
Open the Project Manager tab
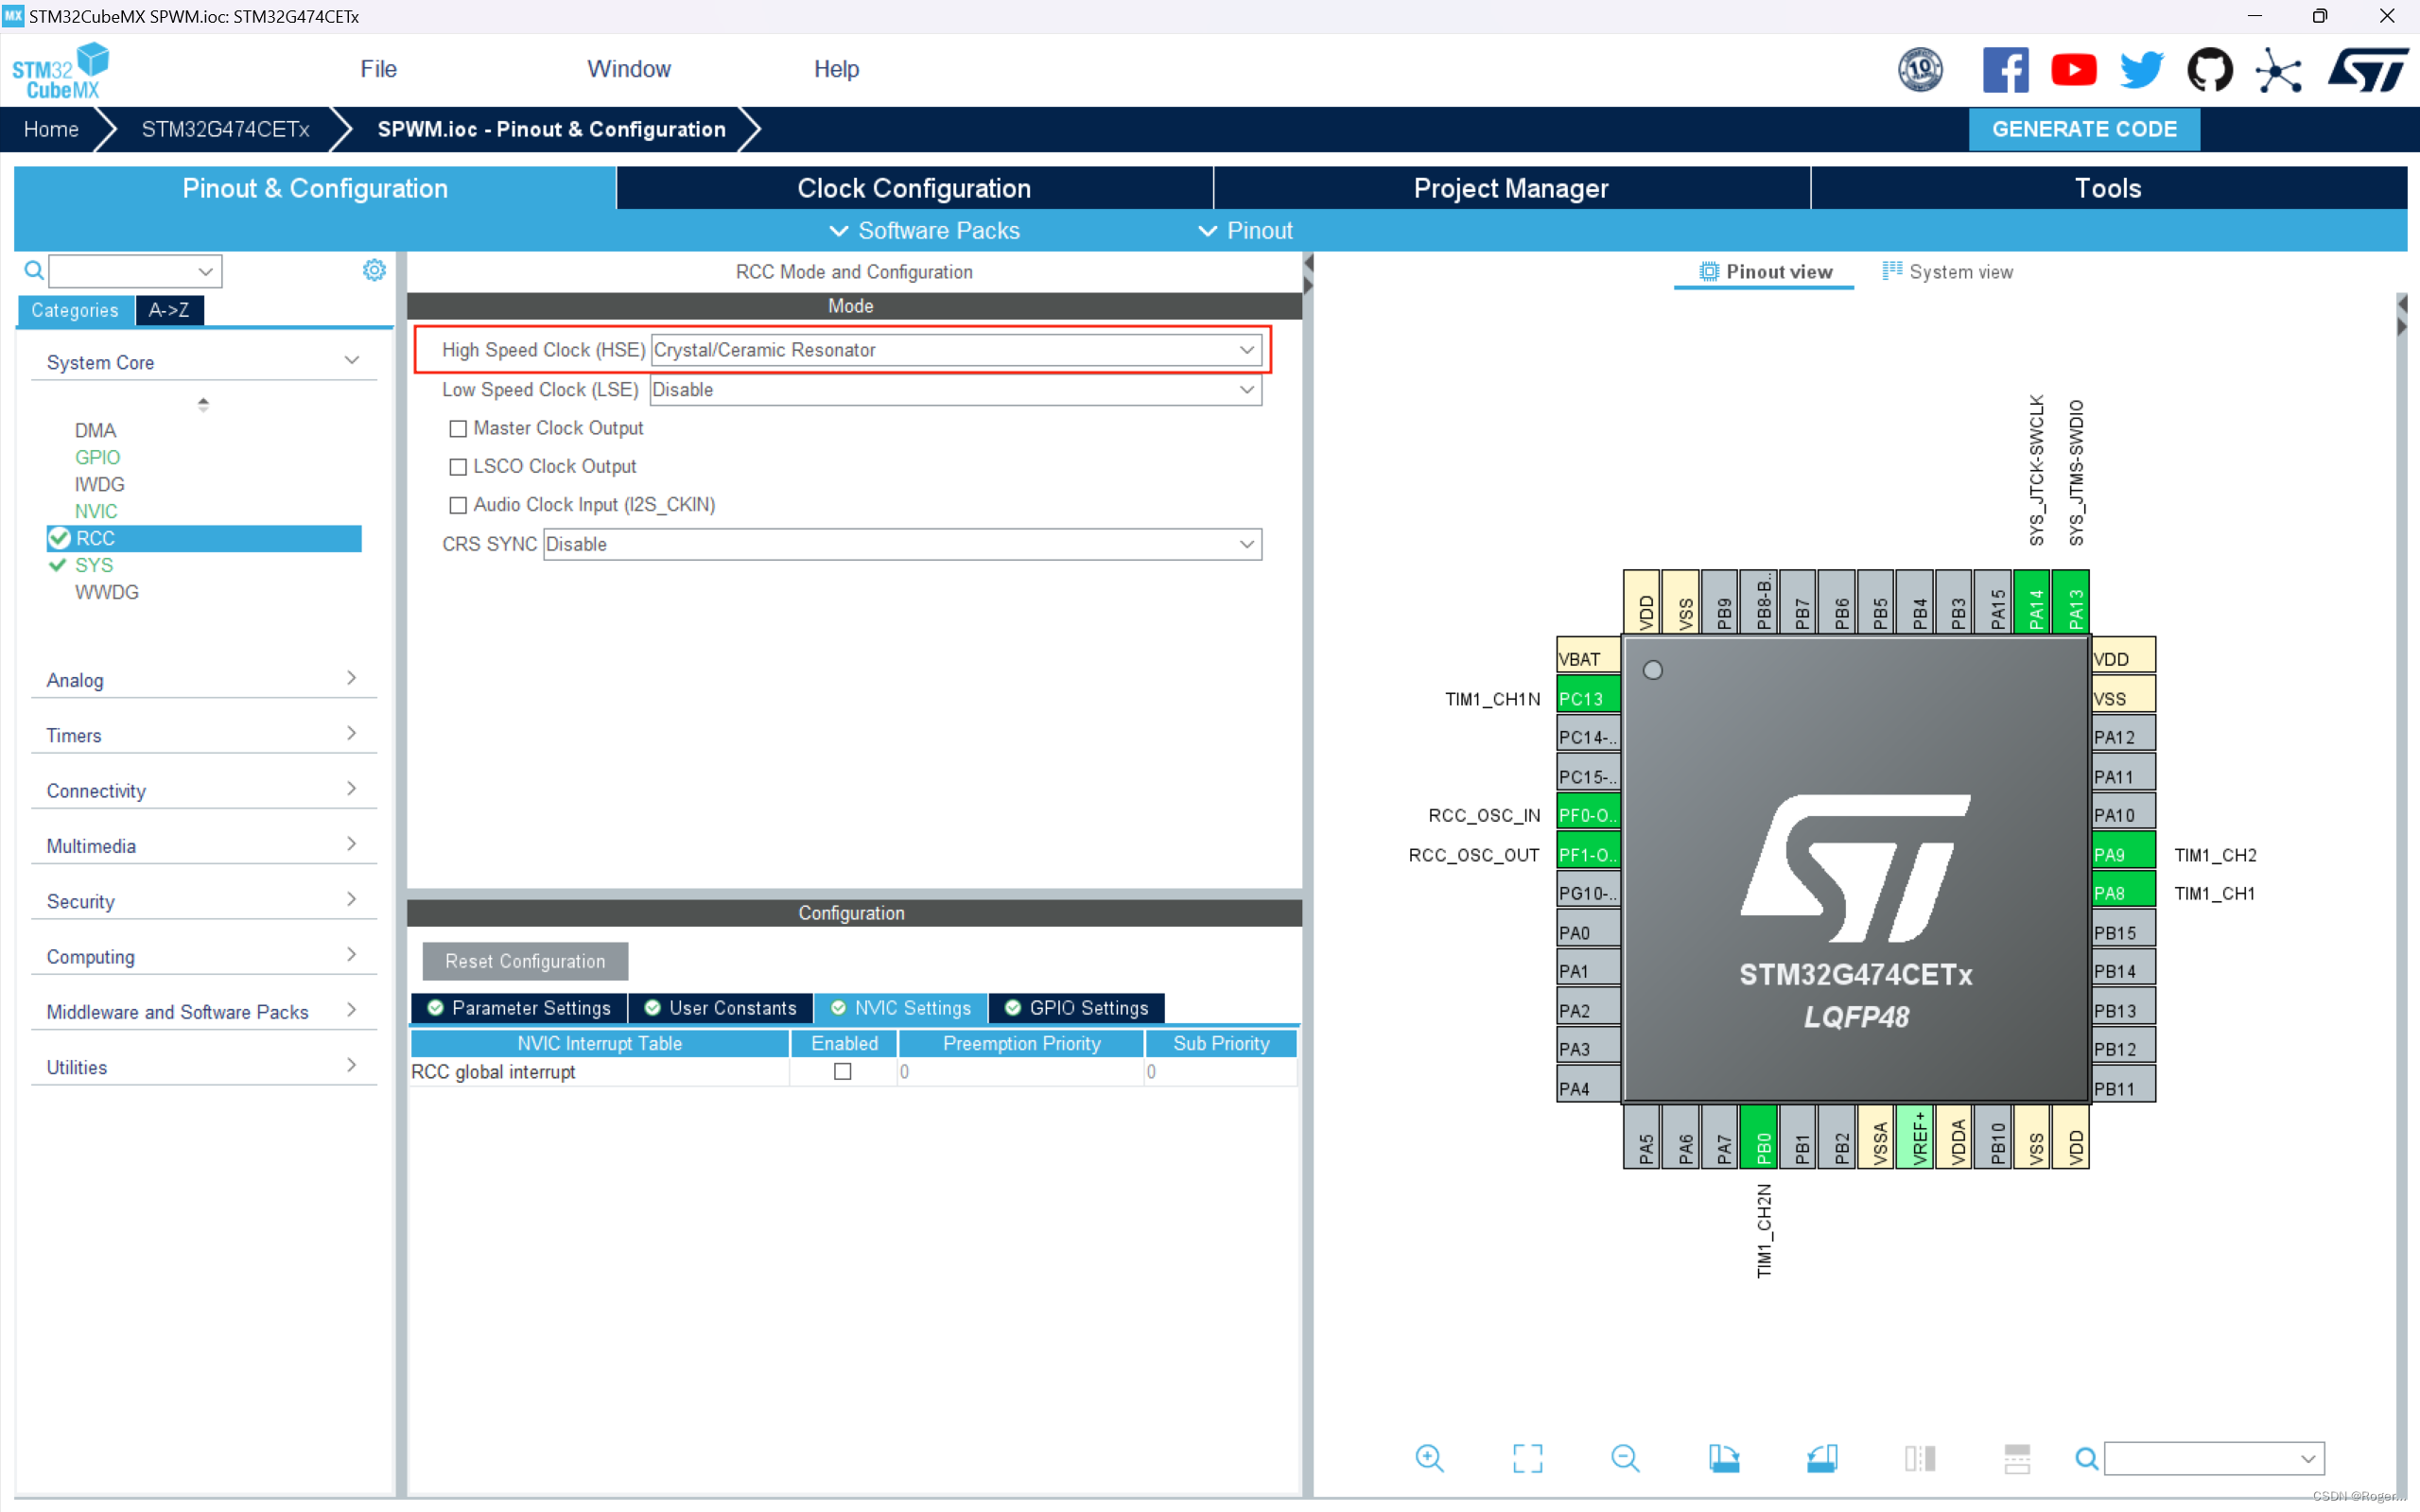(1510, 188)
